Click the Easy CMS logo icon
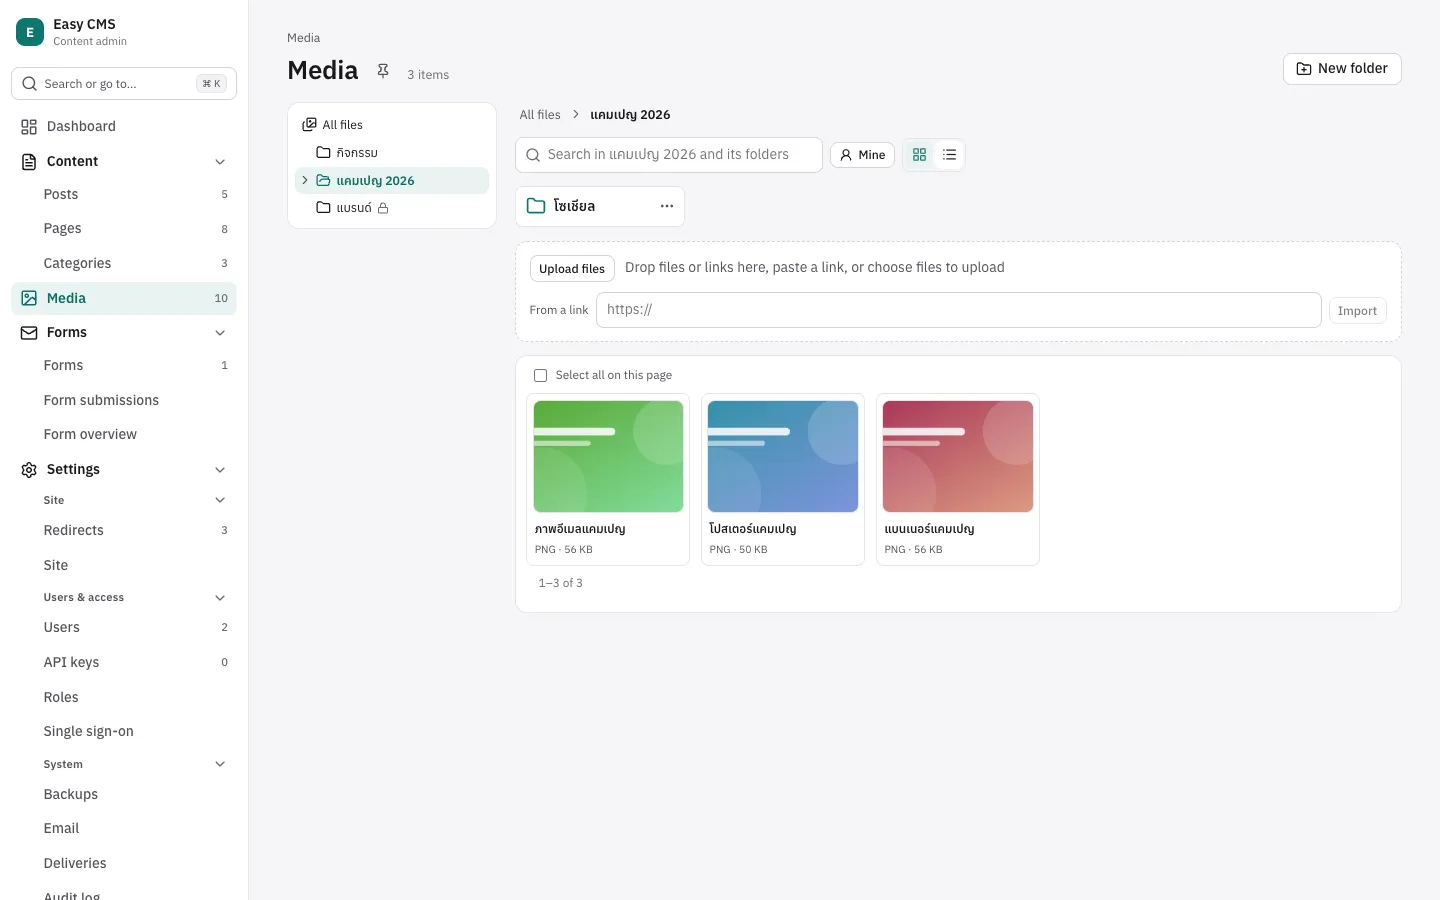 point(30,32)
